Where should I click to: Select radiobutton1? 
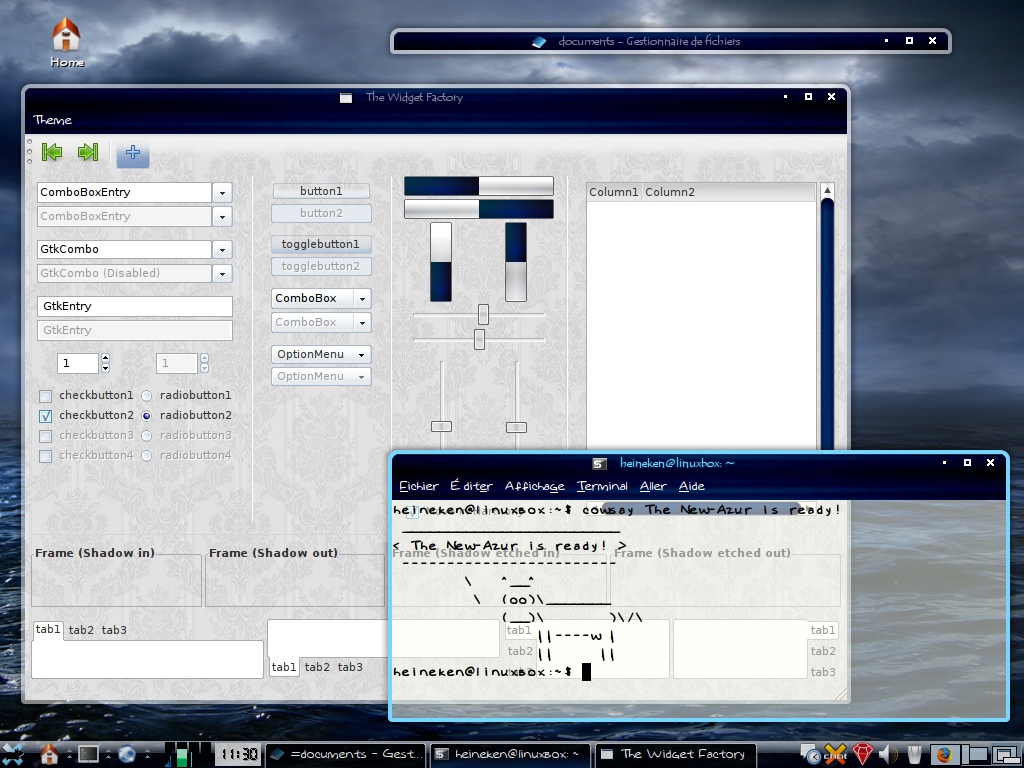pyautogui.click(x=147, y=396)
